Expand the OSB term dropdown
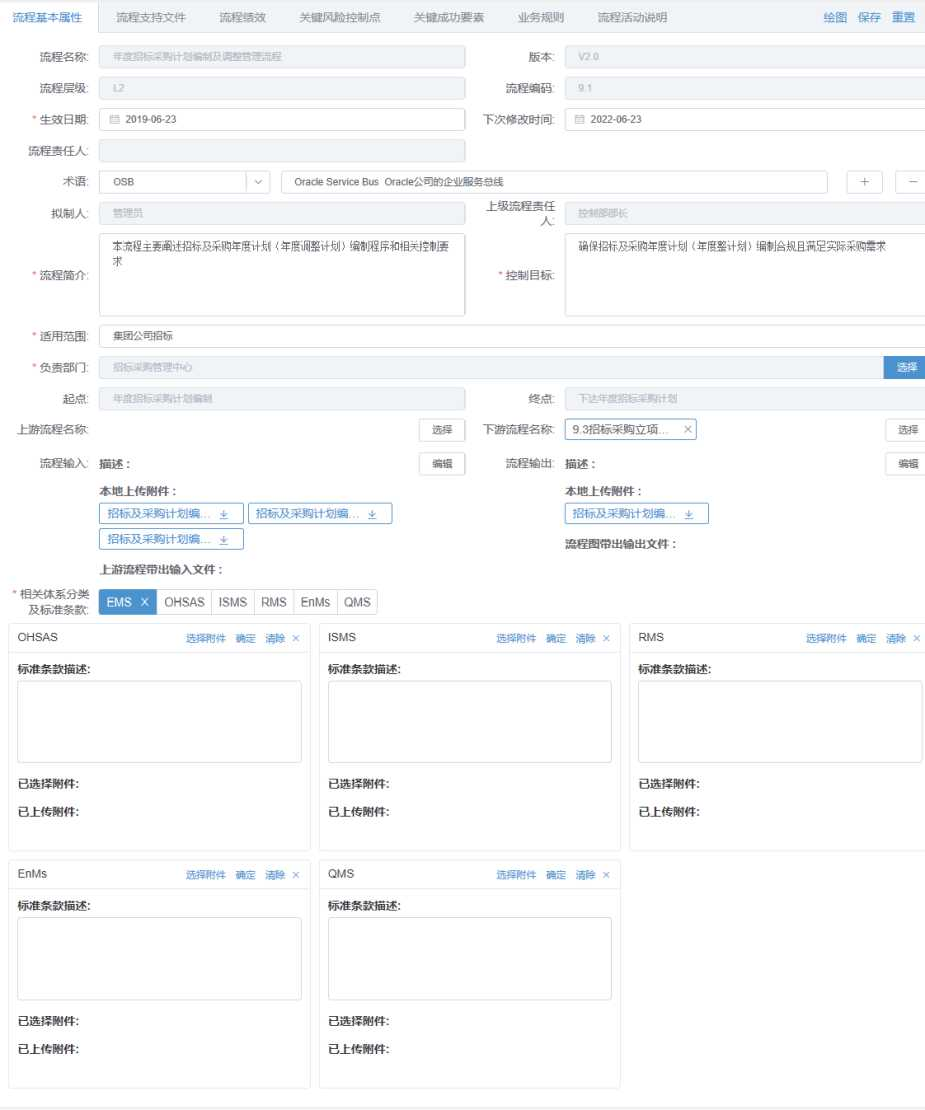Image resolution: width=925 pixels, height=1110 pixels. pyautogui.click(x=258, y=182)
